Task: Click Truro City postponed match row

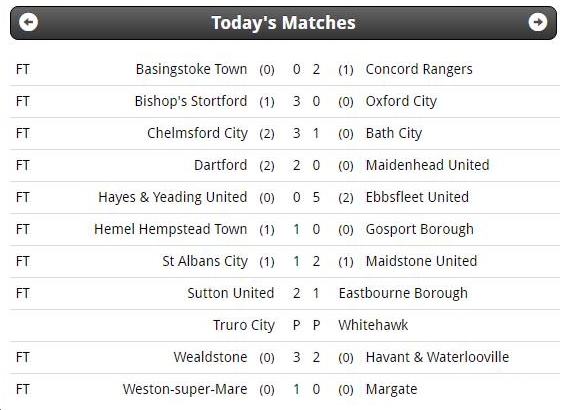Action: pyautogui.click(x=285, y=325)
